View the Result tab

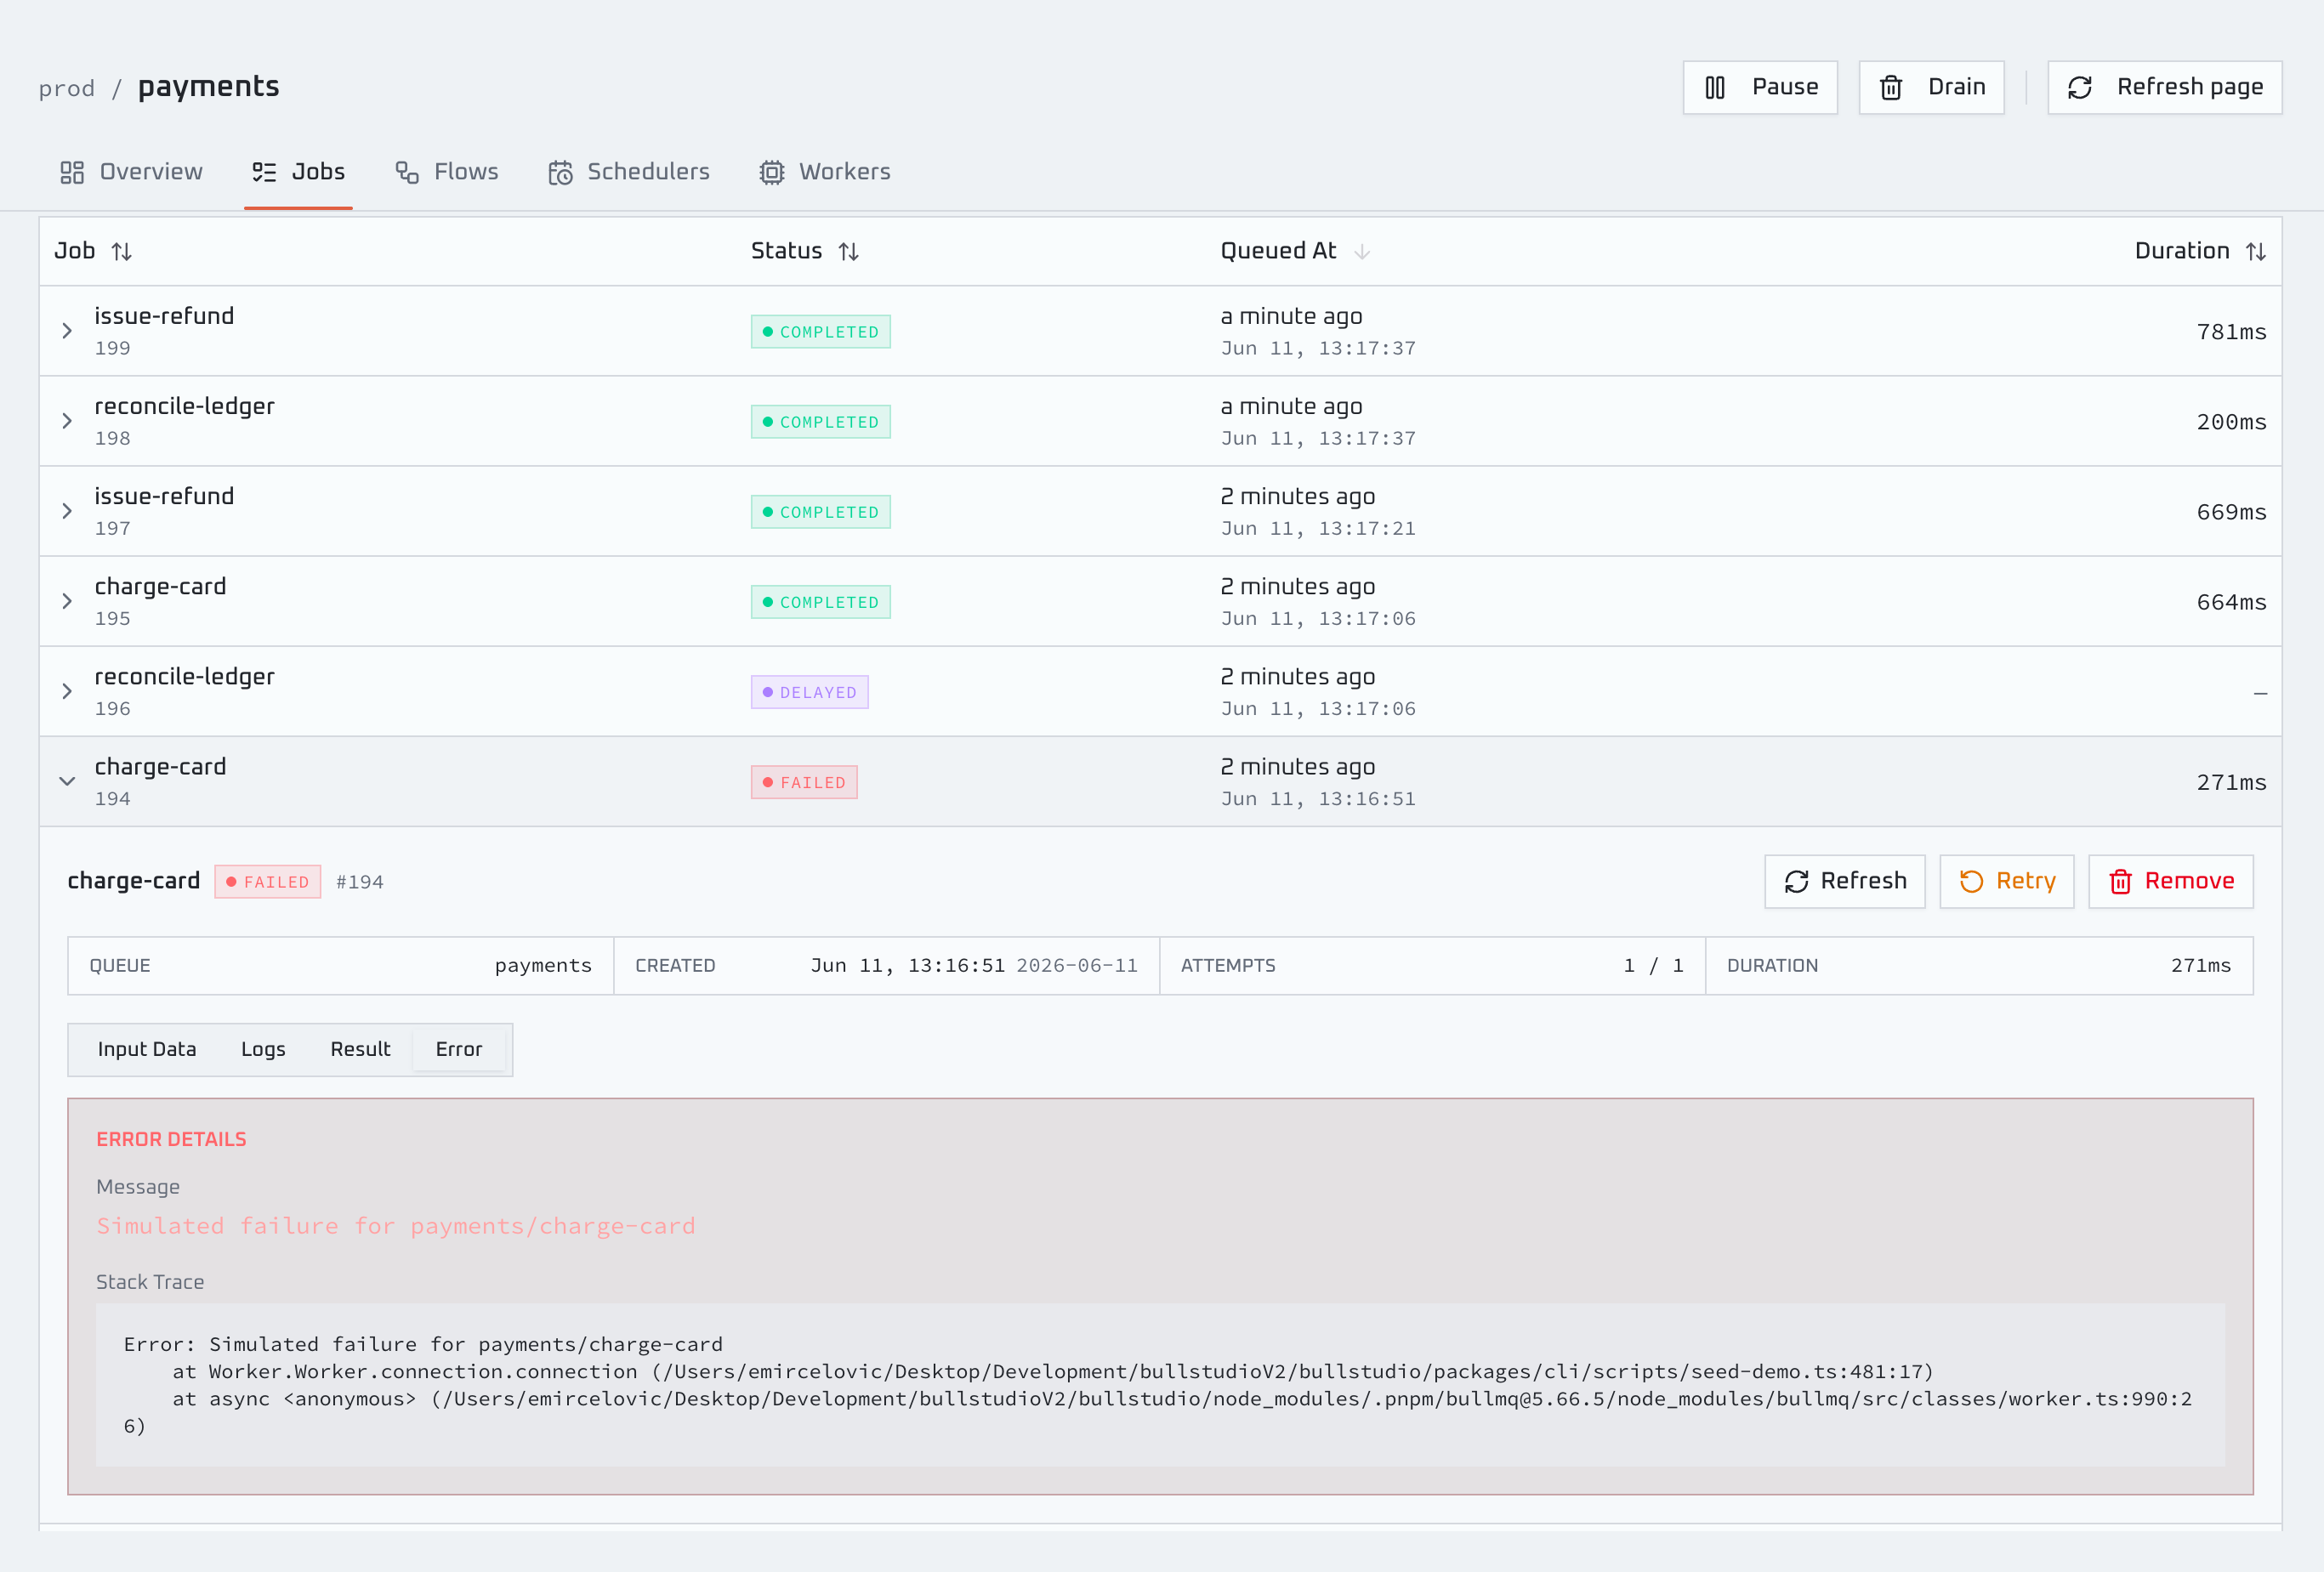tap(360, 1049)
